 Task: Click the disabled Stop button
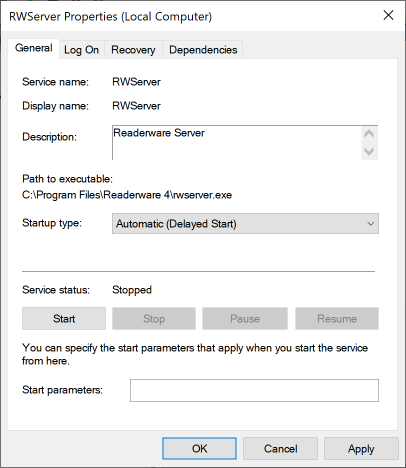(154, 319)
